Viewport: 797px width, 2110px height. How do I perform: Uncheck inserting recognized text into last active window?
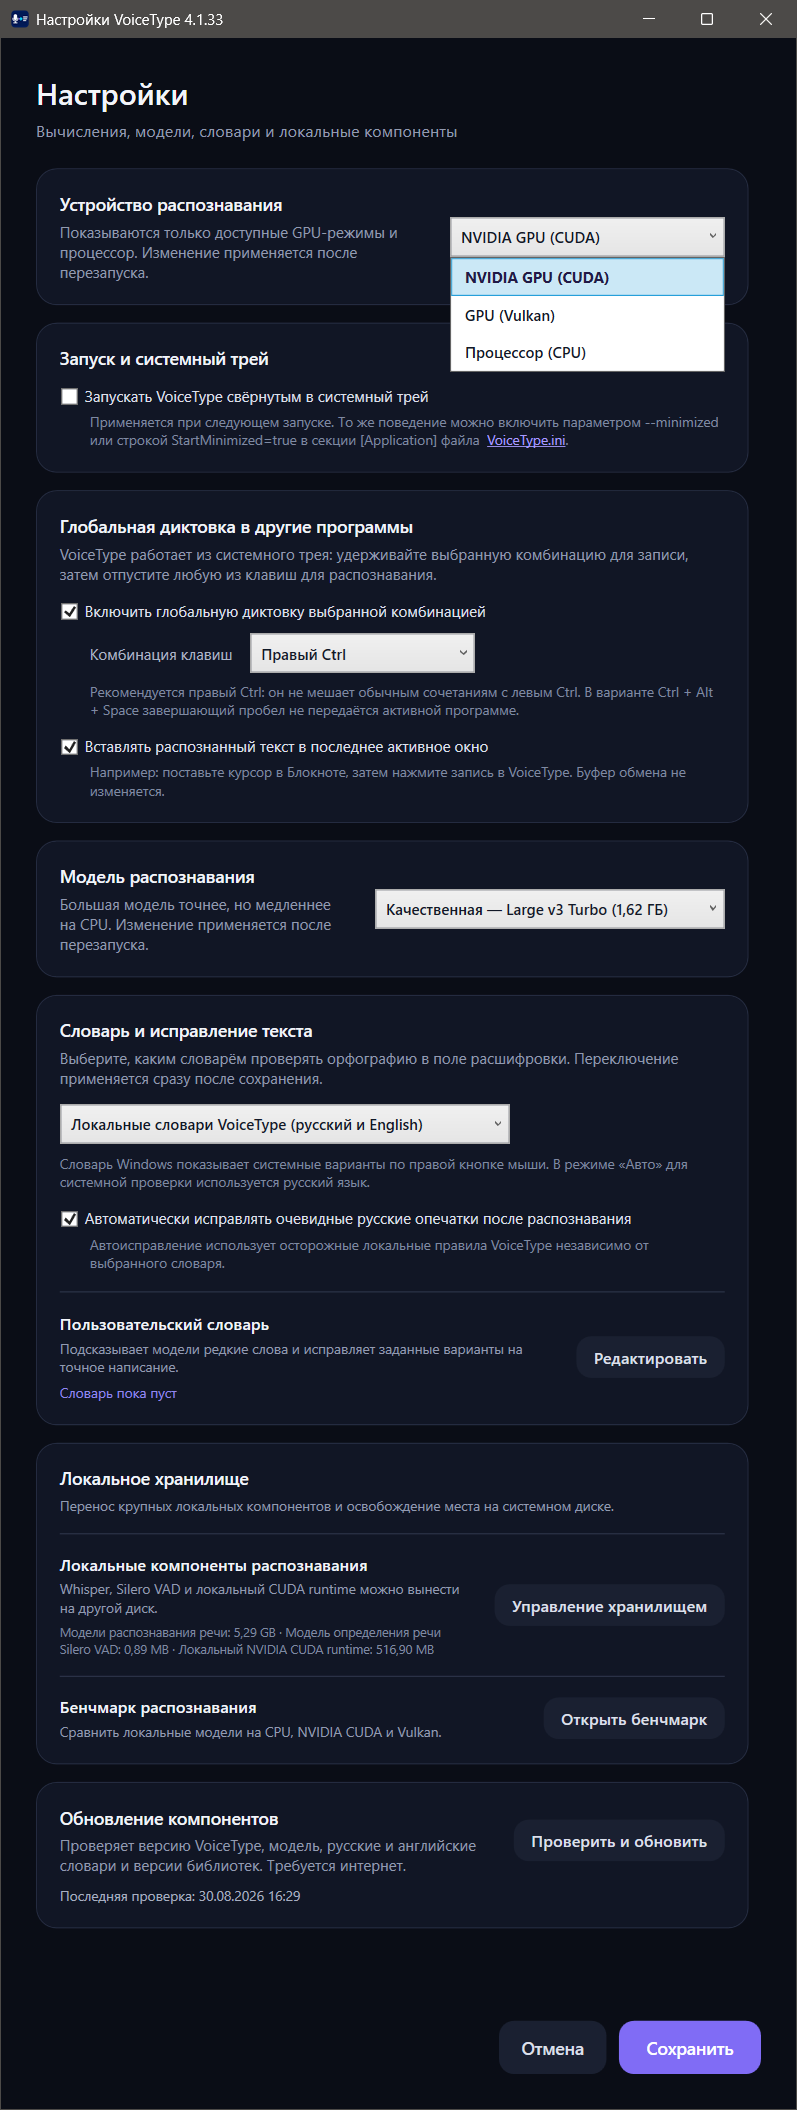click(x=69, y=747)
